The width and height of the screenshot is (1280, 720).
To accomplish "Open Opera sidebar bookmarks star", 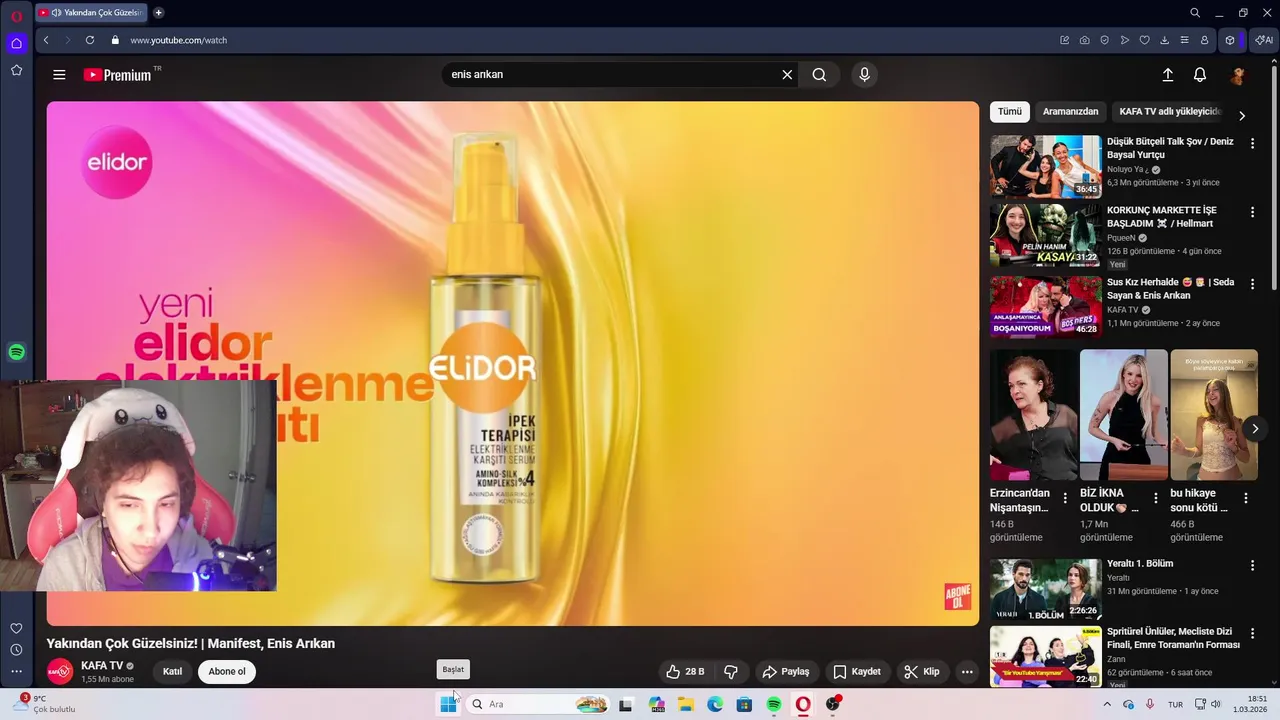I will point(16,70).
